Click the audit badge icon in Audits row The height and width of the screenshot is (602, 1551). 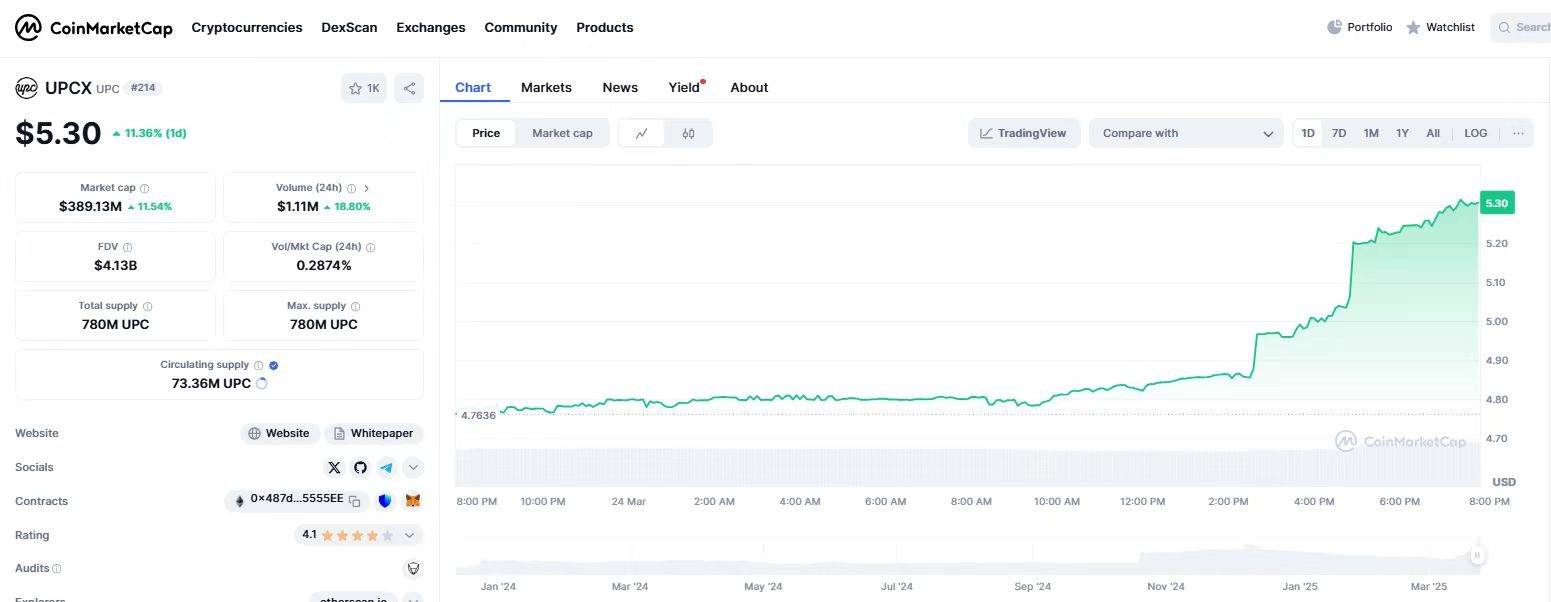(x=412, y=568)
